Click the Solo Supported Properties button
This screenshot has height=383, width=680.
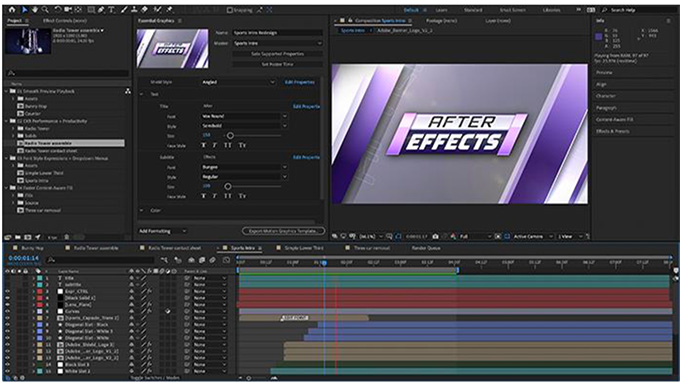pos(278,54)
